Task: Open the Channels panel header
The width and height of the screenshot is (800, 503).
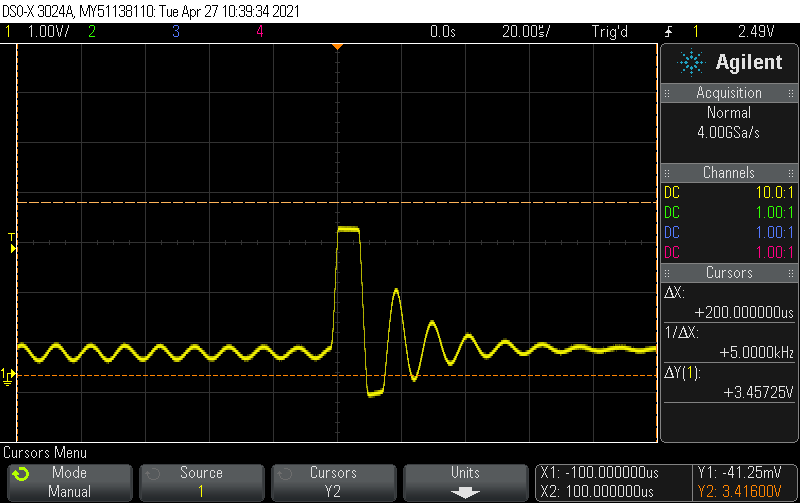Action: (729, 173)
